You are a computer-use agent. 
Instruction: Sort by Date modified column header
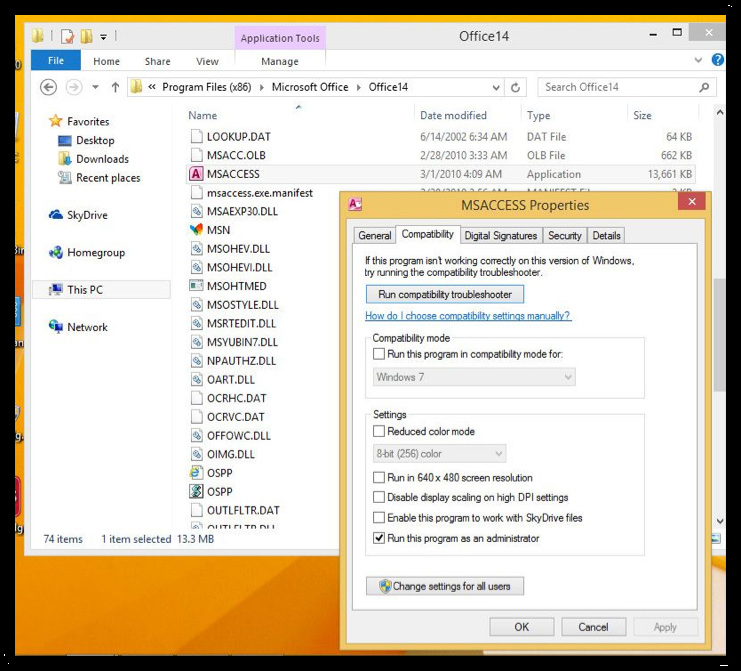453,115
